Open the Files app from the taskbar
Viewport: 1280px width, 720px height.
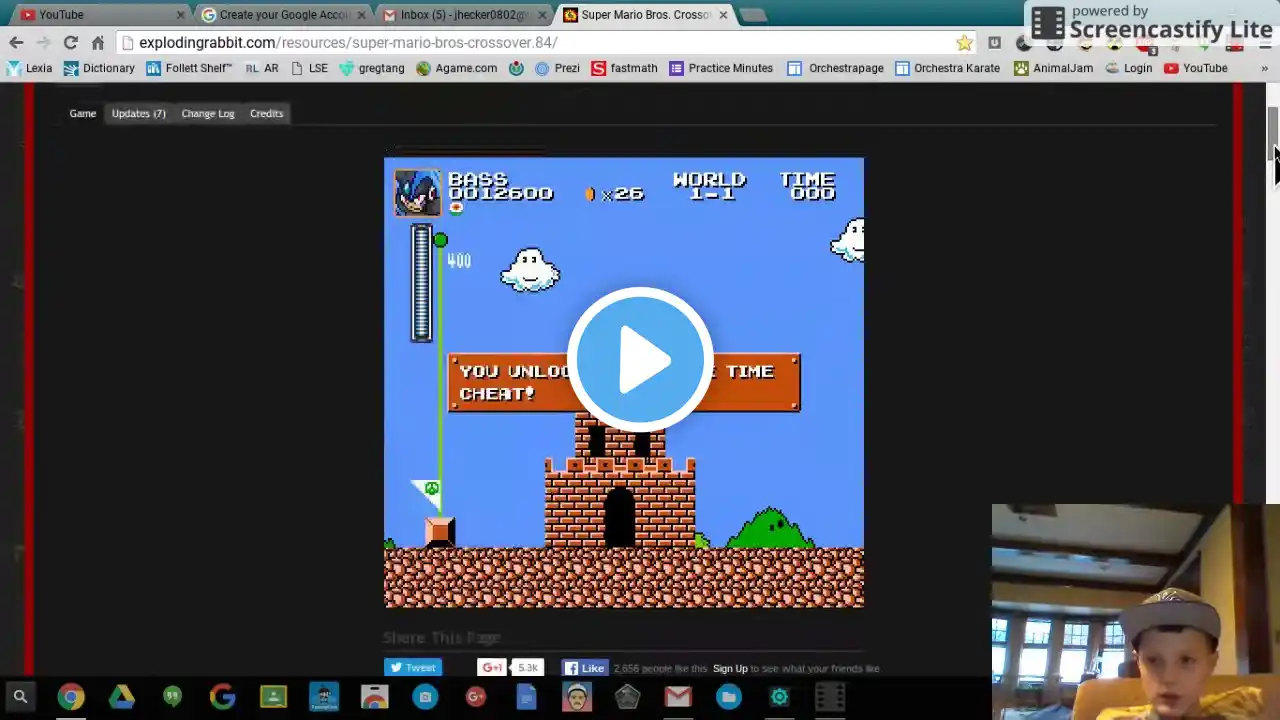[x=729, y=696]
